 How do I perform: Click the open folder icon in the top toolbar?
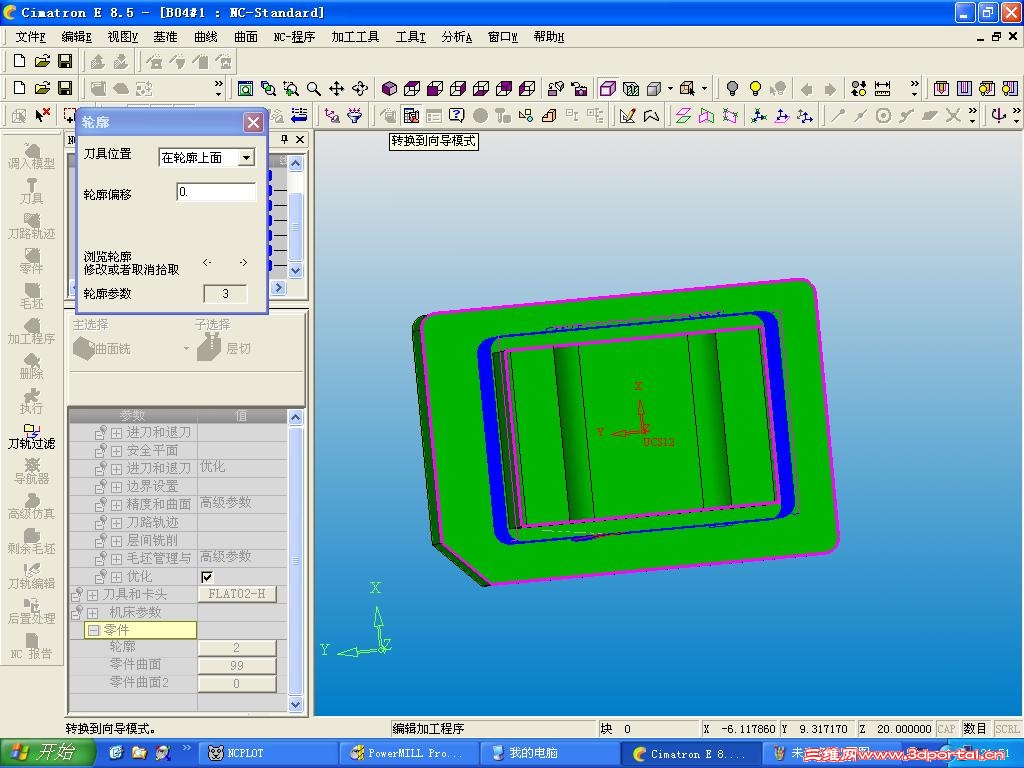tap(42, 61)
